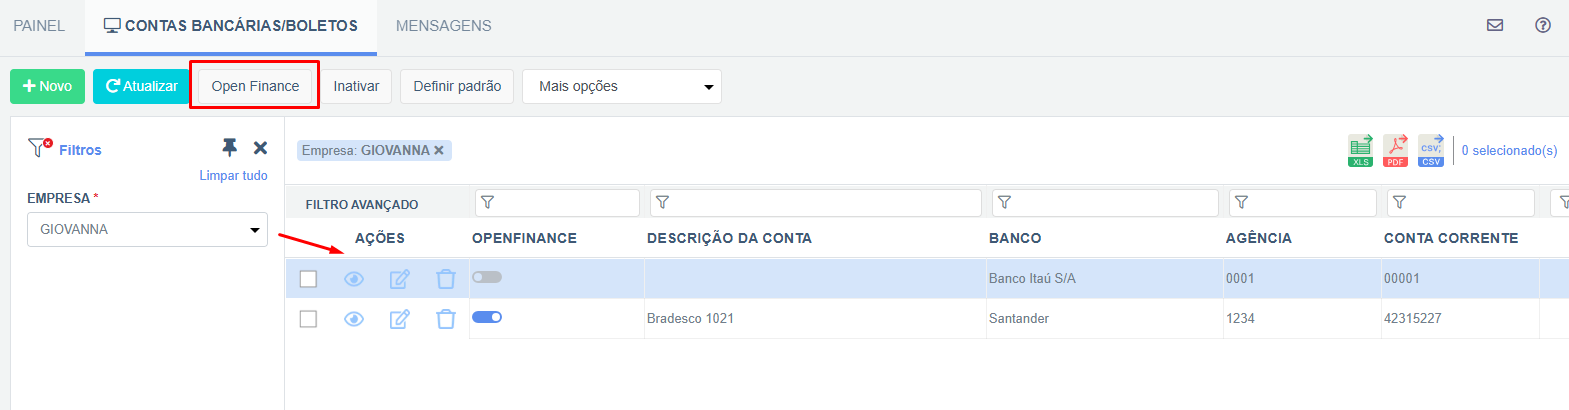Open the EMPRESA dropdown showing GIOVANNA
The image size is (1569, 410).
147,229
